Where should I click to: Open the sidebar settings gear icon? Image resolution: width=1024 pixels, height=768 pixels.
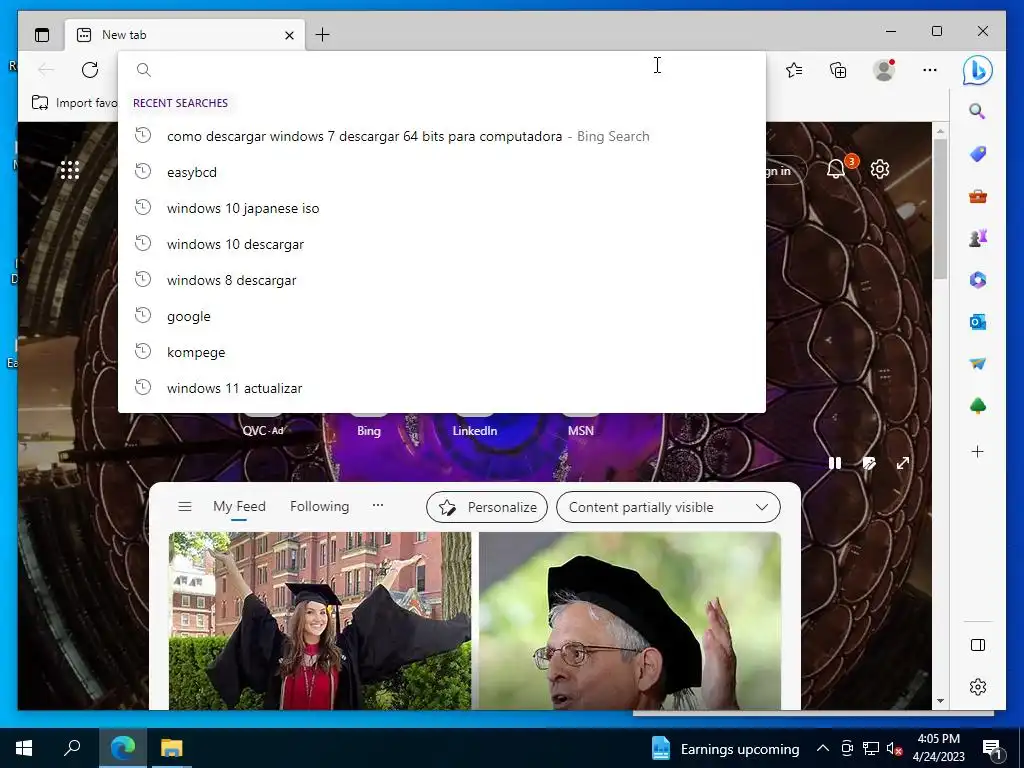[x=978, y=687]
